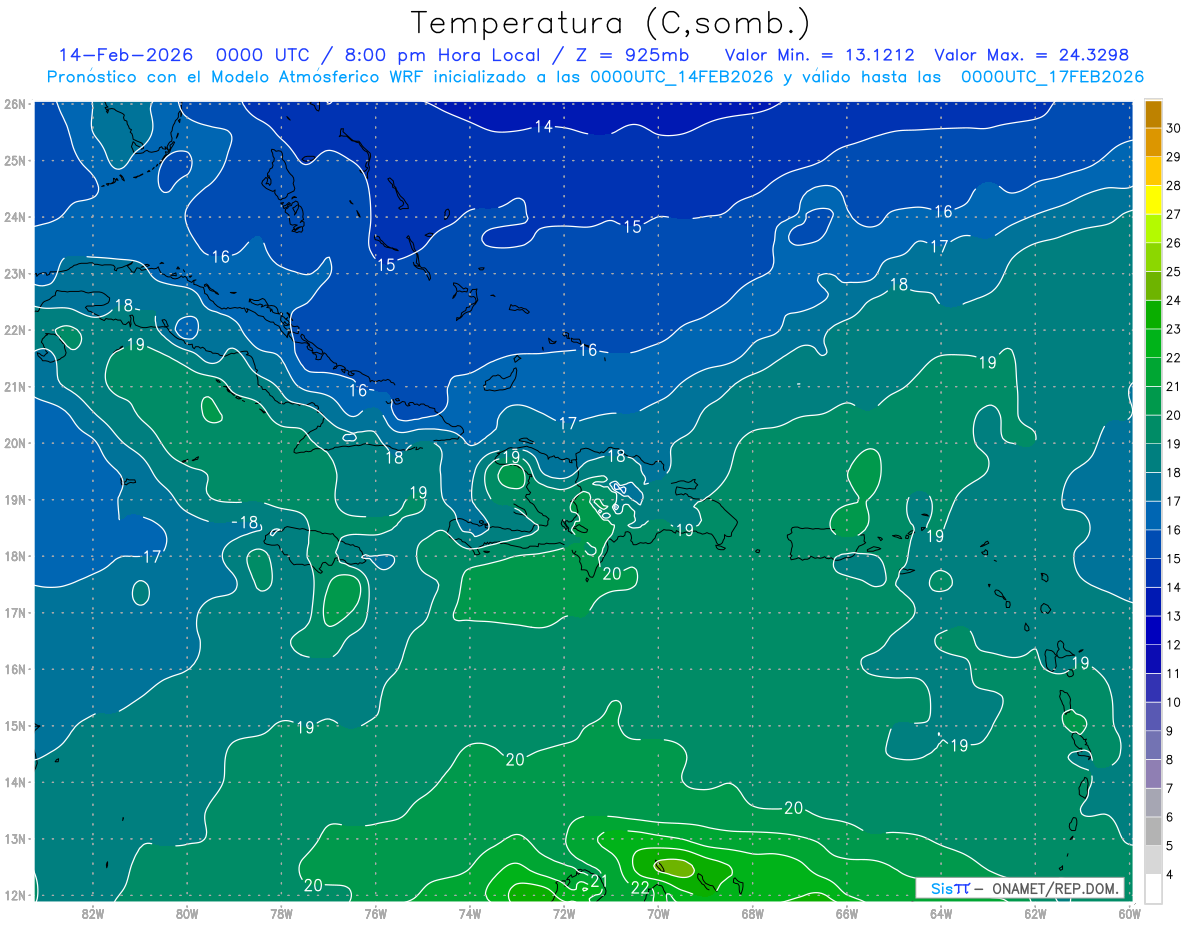Click the '82W' longitude axis label
Screen dimensions: 1200x927
(93, 913)
